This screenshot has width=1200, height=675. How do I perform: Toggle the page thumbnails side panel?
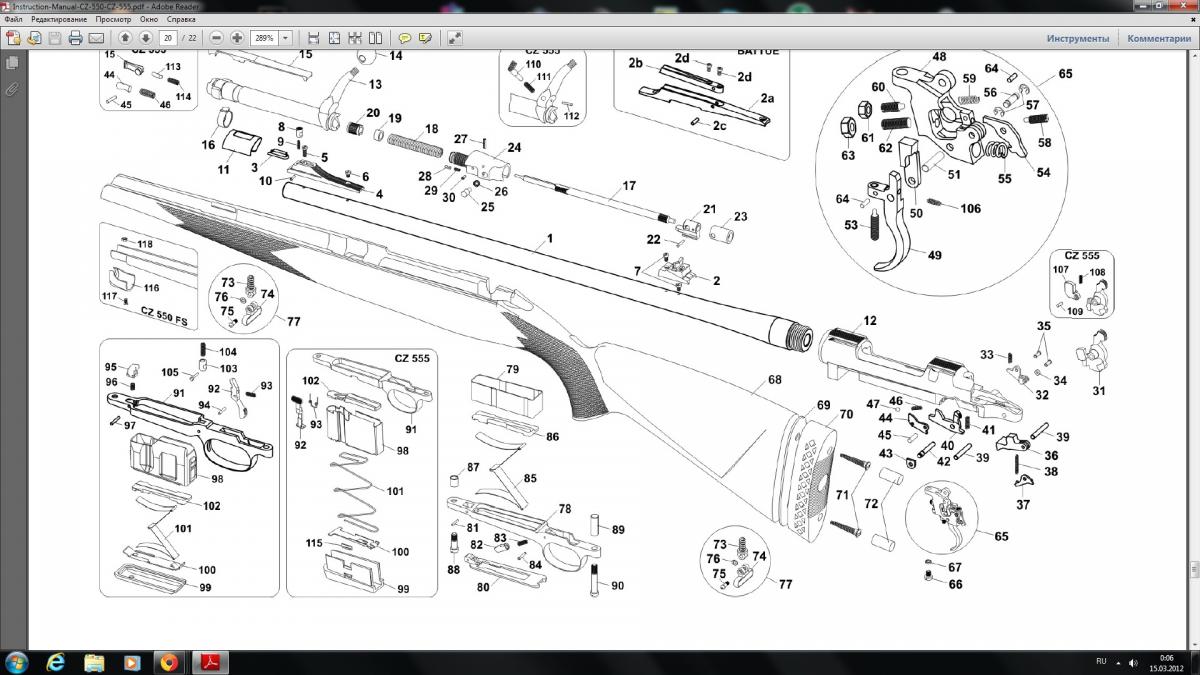click(13, 63)
